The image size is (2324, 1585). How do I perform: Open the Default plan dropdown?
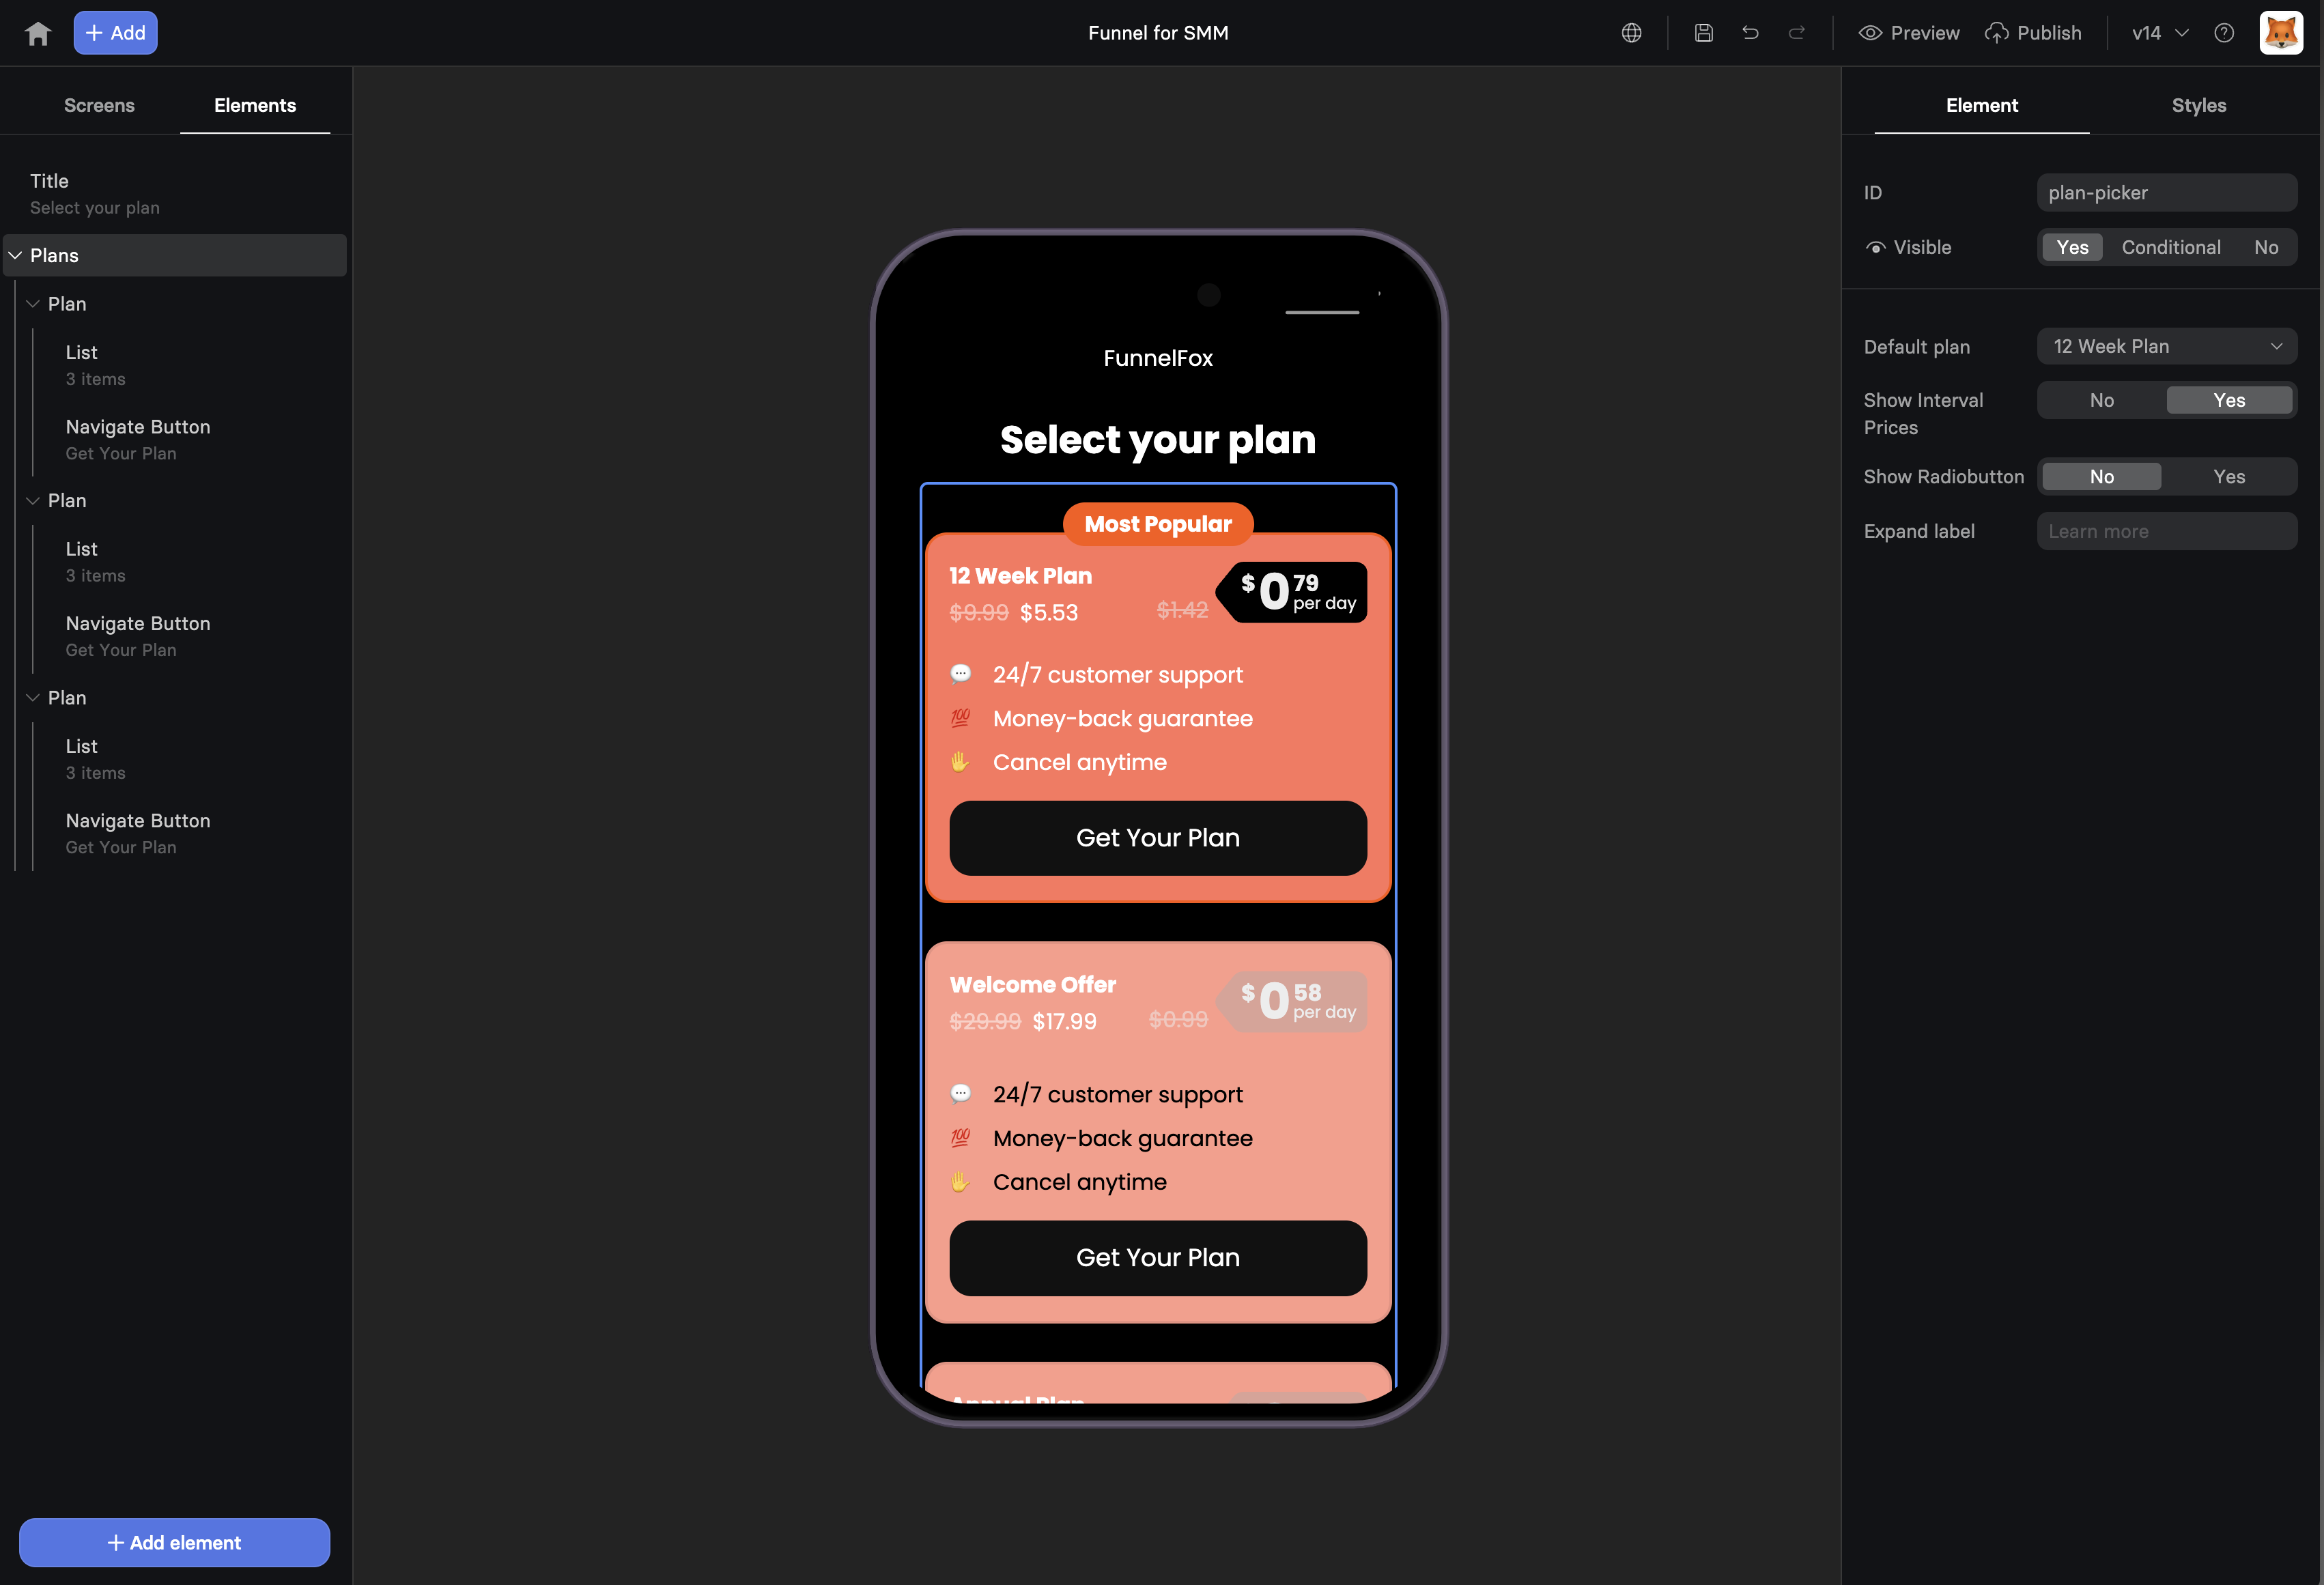coord(2167,347)
